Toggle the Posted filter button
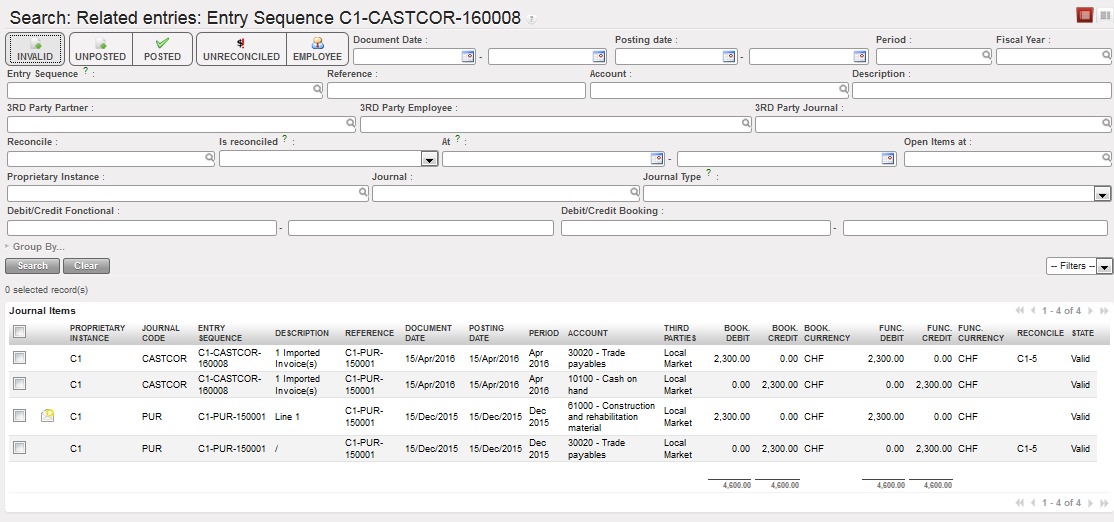1114x522 pixels. (x=162, y=49)
